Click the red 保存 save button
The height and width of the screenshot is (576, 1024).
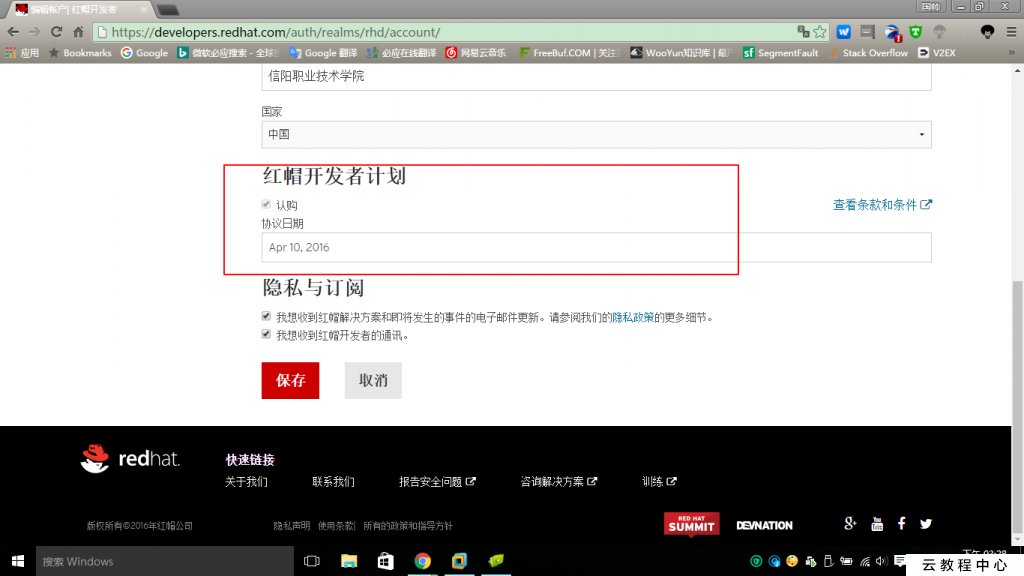click(290, 381)
